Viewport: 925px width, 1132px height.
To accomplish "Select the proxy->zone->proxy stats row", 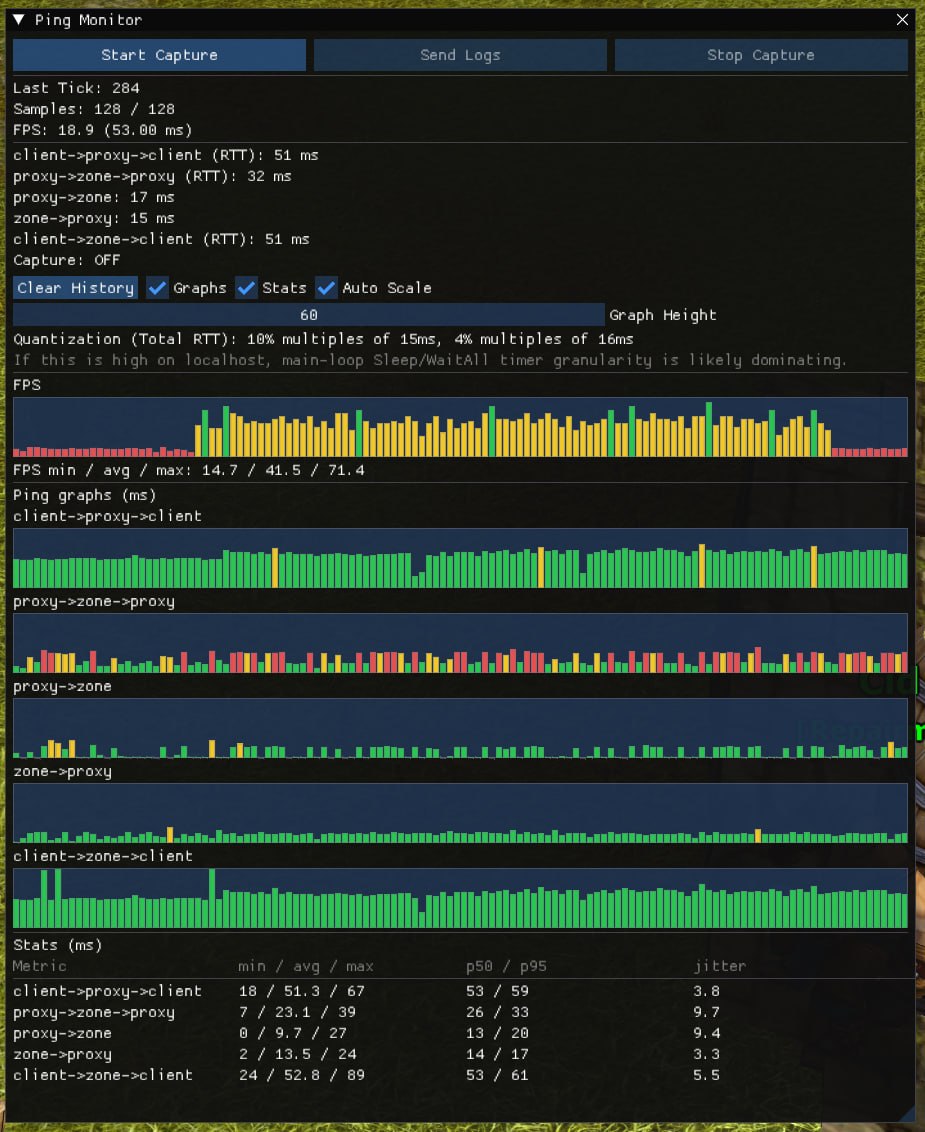I will coord(460,1012).
